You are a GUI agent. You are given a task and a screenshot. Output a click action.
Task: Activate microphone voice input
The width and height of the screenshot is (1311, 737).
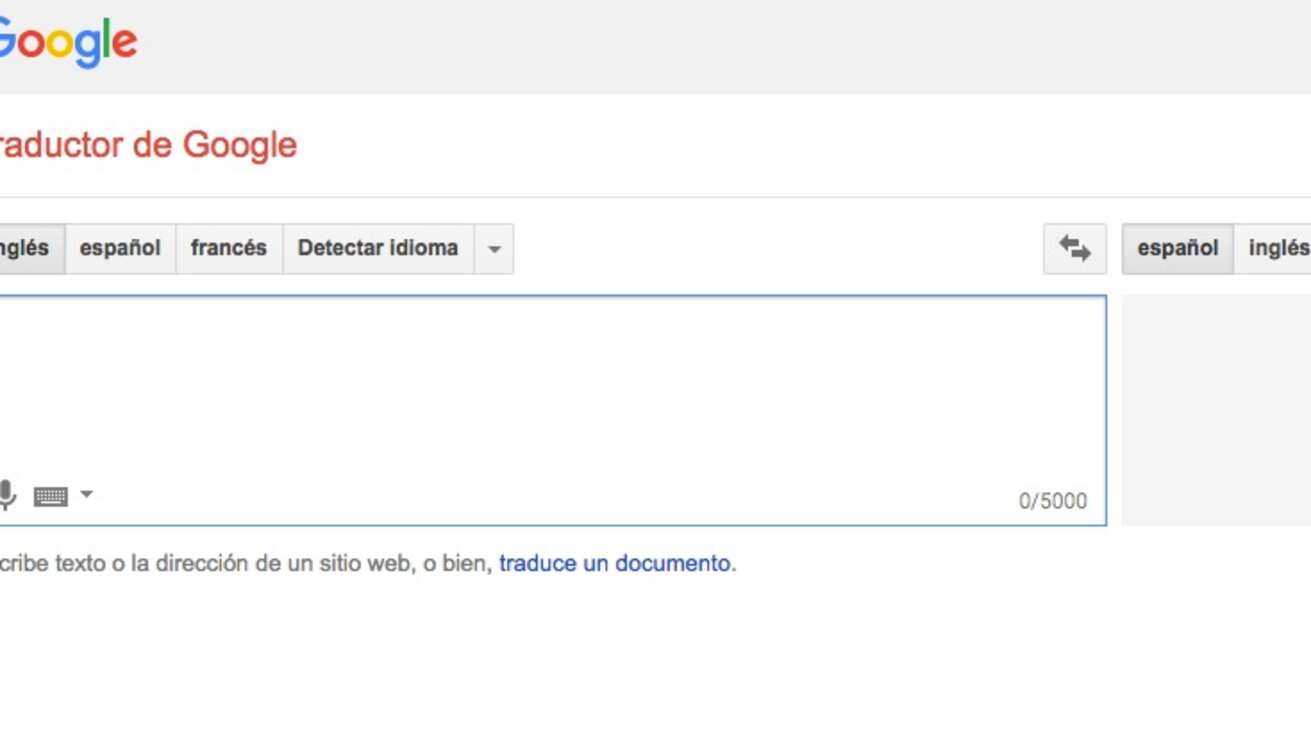pyautogui.click(x=7, y=494)
